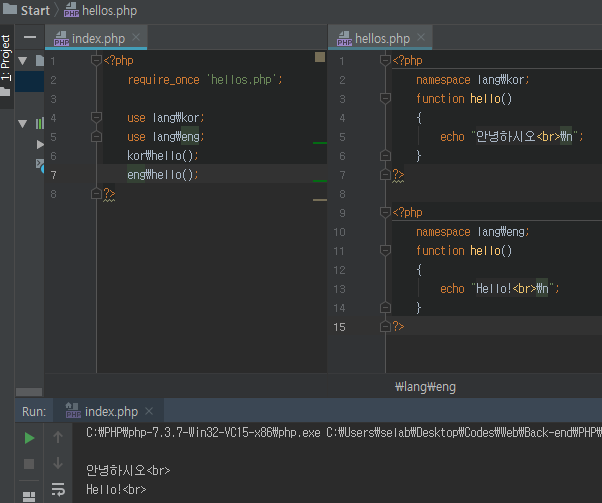The height and width of the screenshot is (503, 602).
Task: Click the Stop process square icon
Action: click(x=29, y=464)
